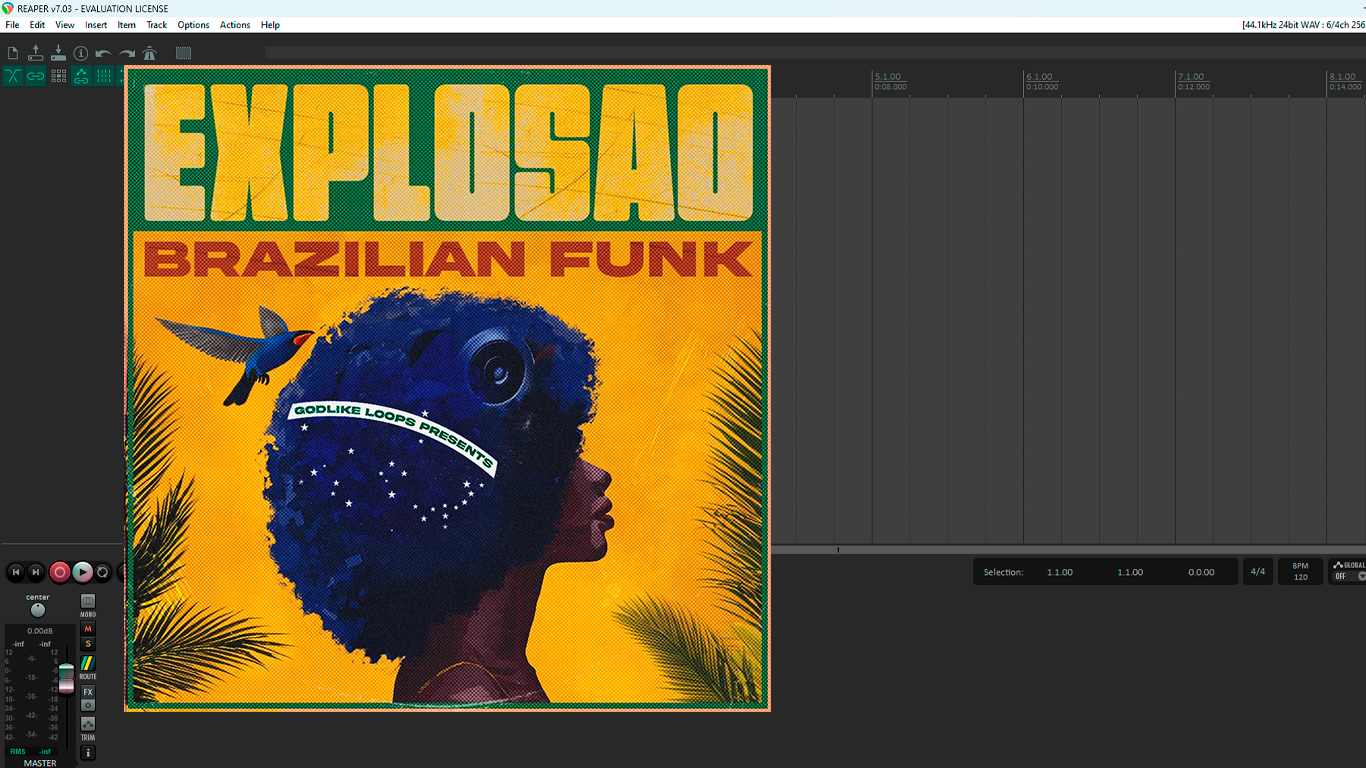The height and width of the screenshot is (768, 1366).
Task: Click the MASTER track label
Action: (x=40, y=763)
